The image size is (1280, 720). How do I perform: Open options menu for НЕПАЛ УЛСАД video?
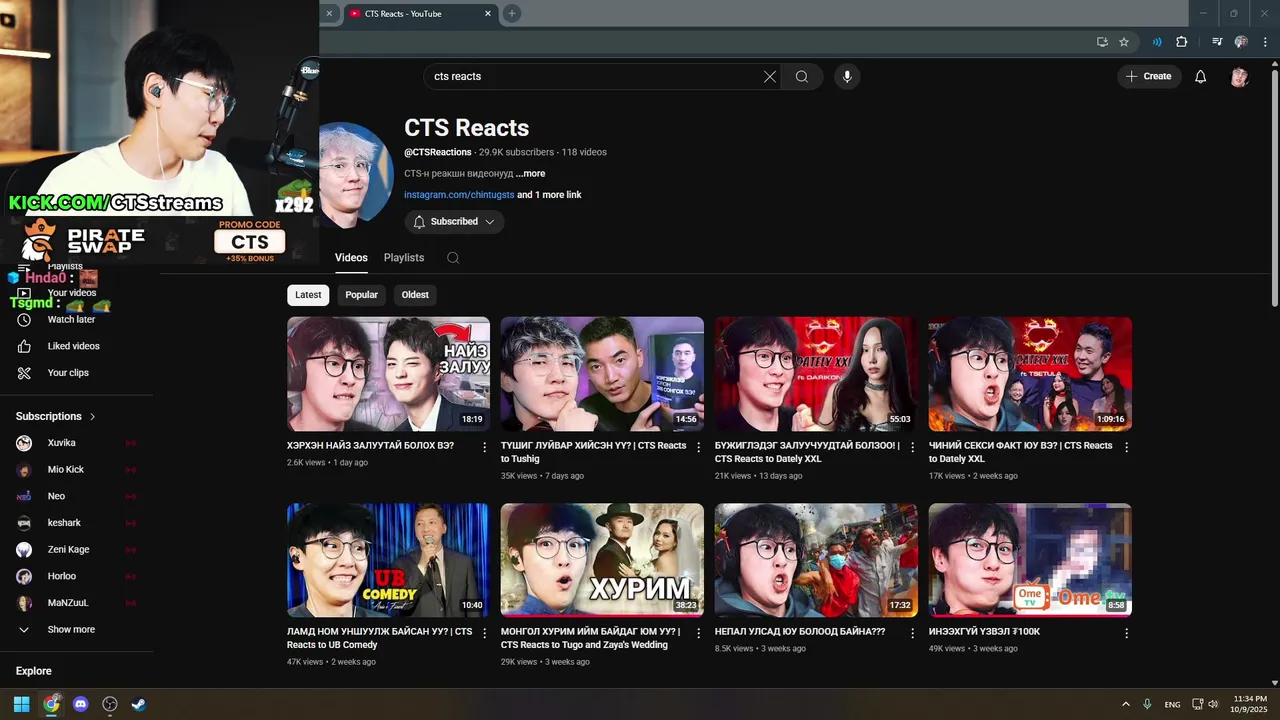913,633
